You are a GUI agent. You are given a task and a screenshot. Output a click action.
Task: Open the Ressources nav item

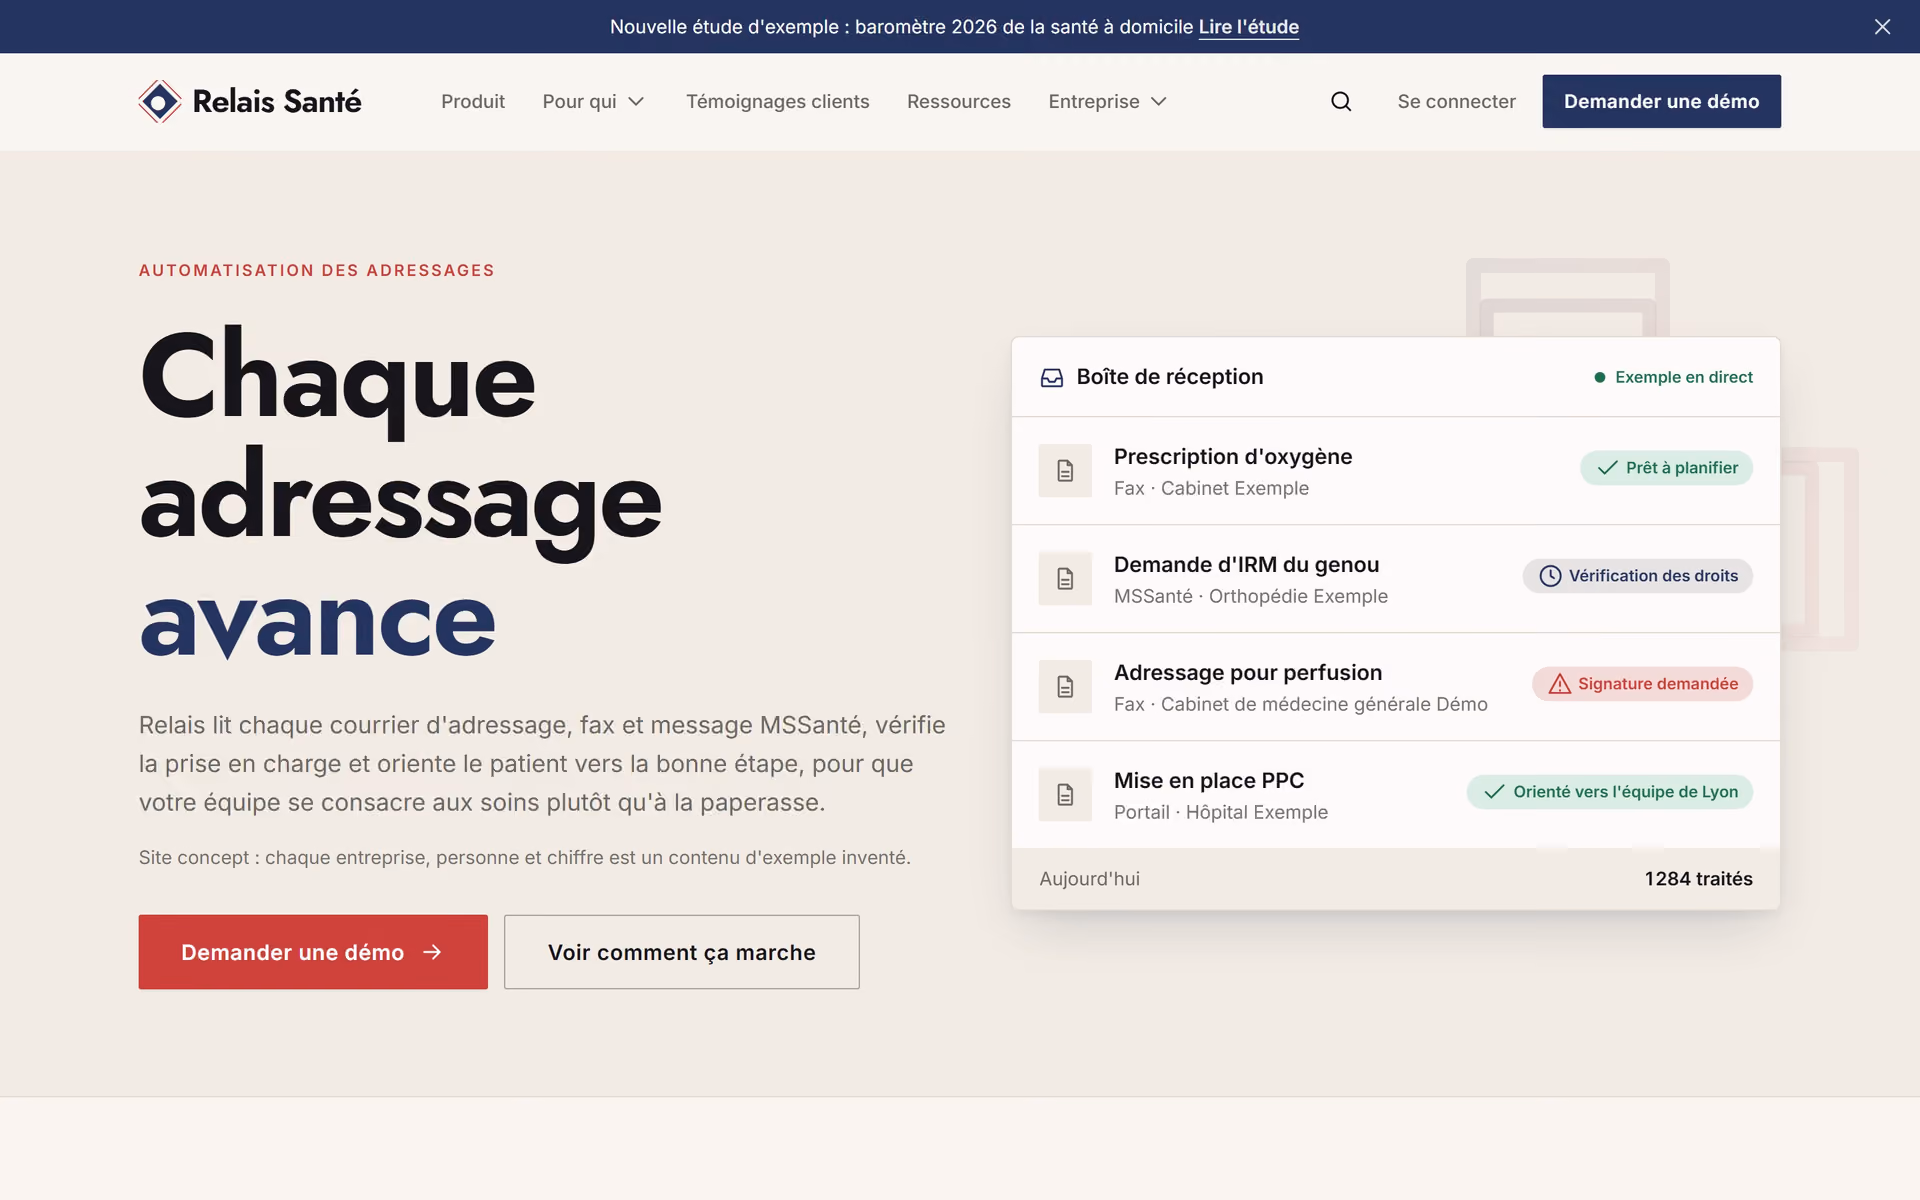958,101
